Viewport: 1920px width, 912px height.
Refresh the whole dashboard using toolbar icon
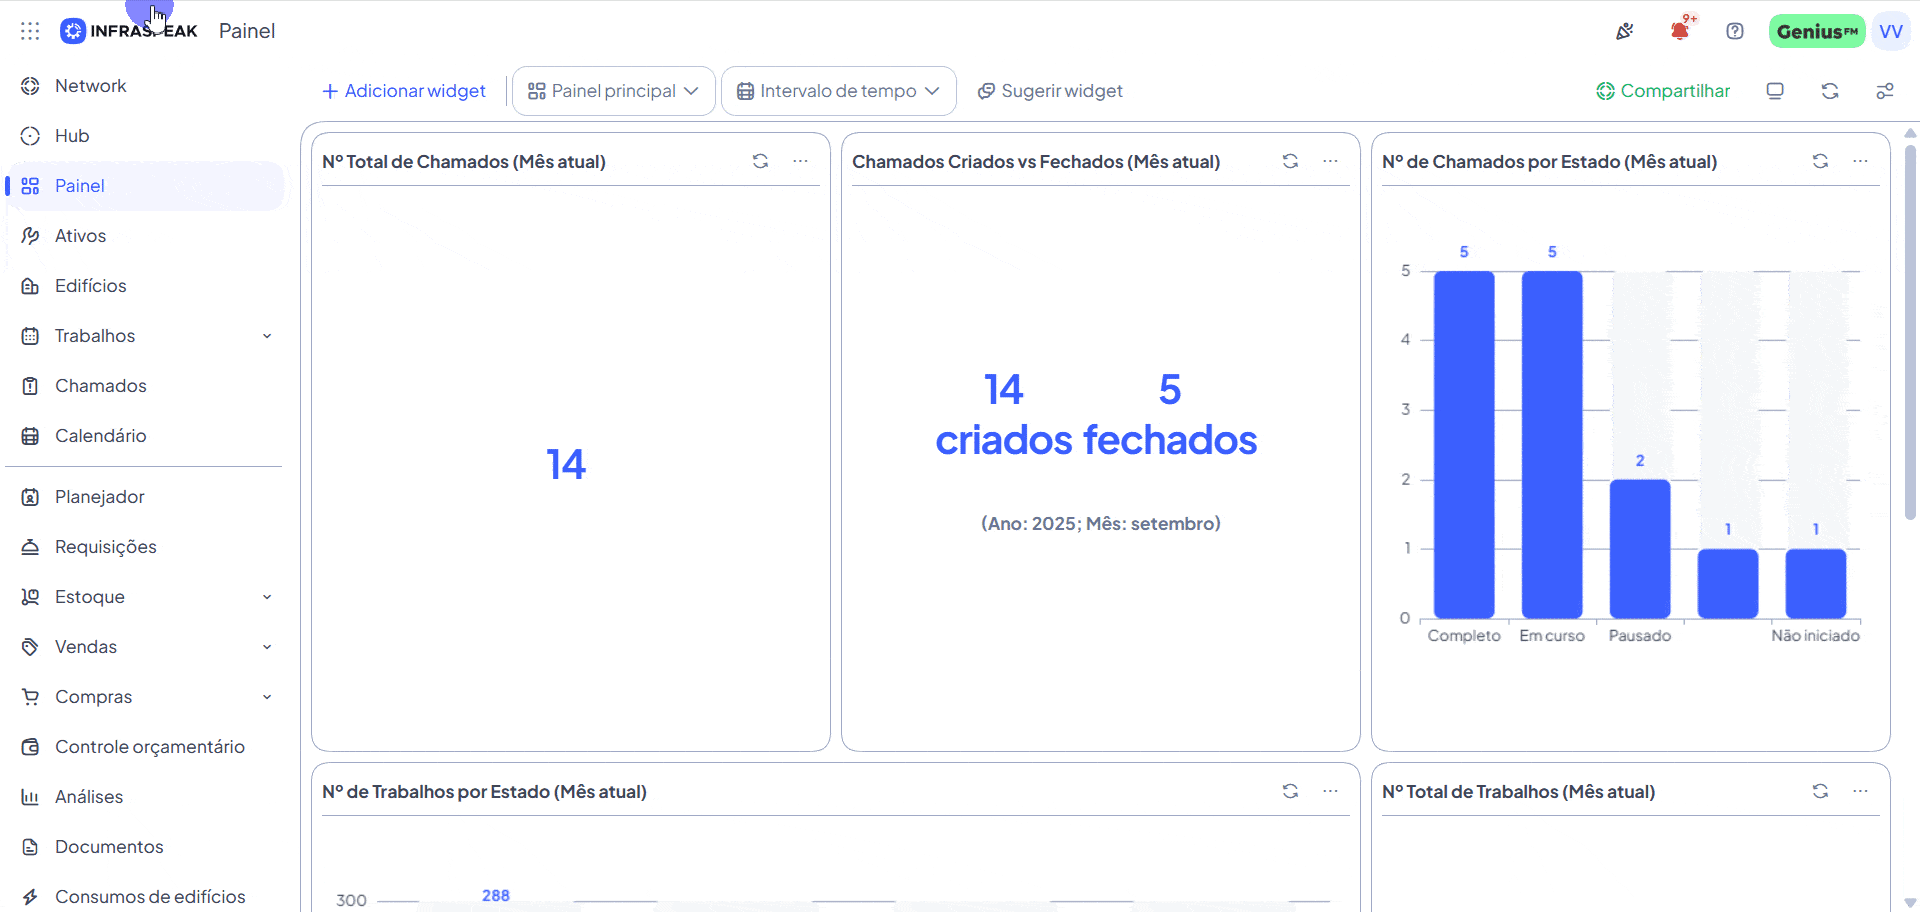(1830, 91)
